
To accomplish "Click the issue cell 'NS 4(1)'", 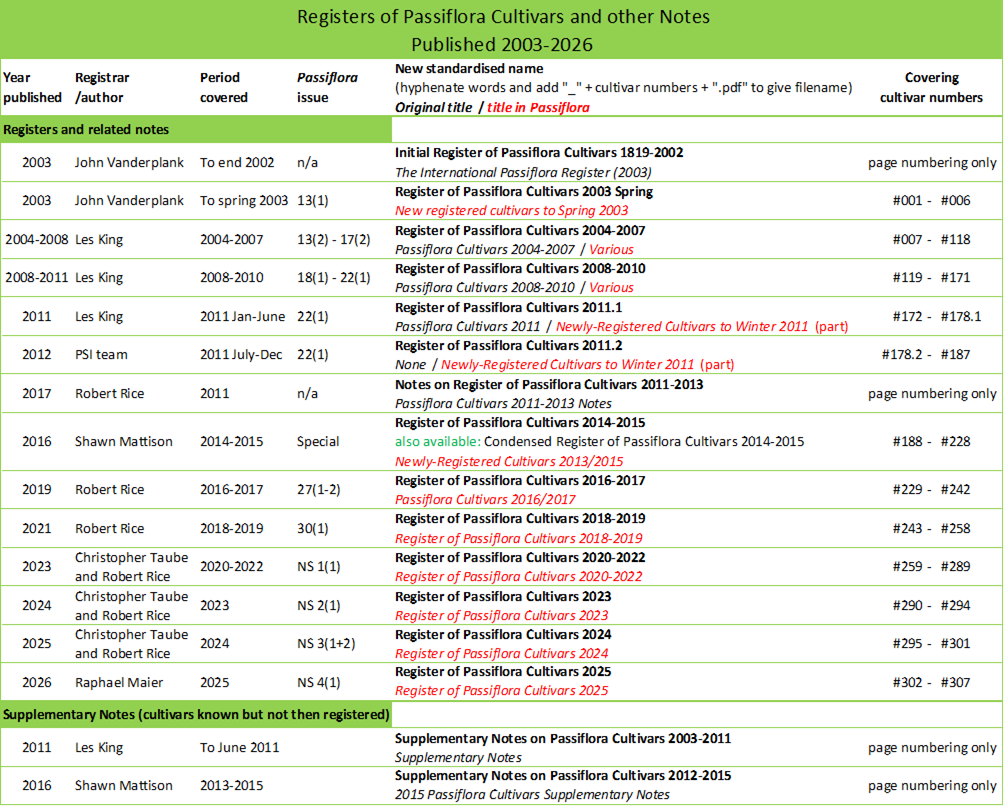I will 318,682.
